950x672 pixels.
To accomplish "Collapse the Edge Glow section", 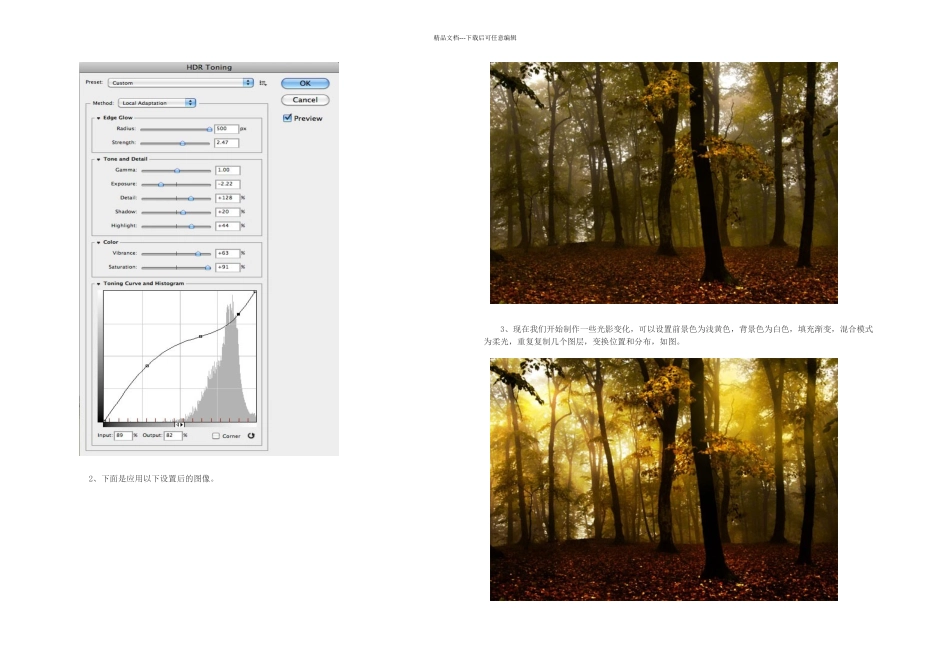I will click(99, 118).
